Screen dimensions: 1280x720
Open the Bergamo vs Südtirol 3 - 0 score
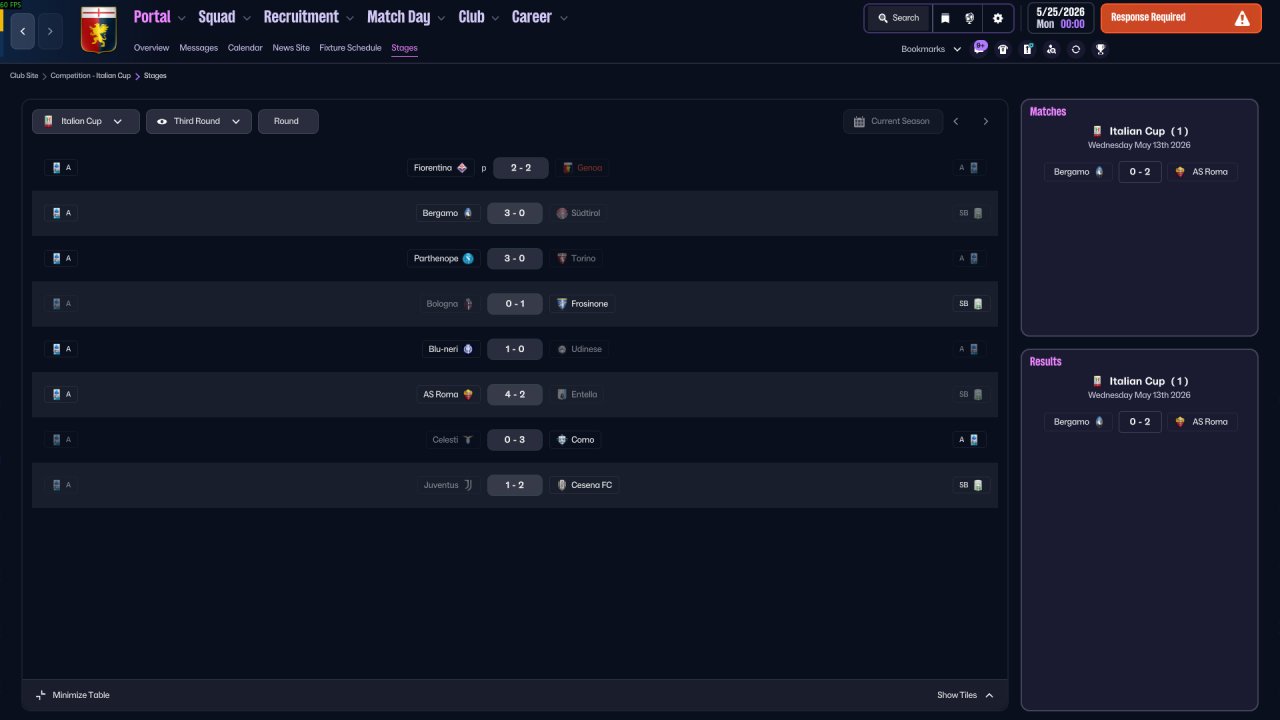(514, 213)
